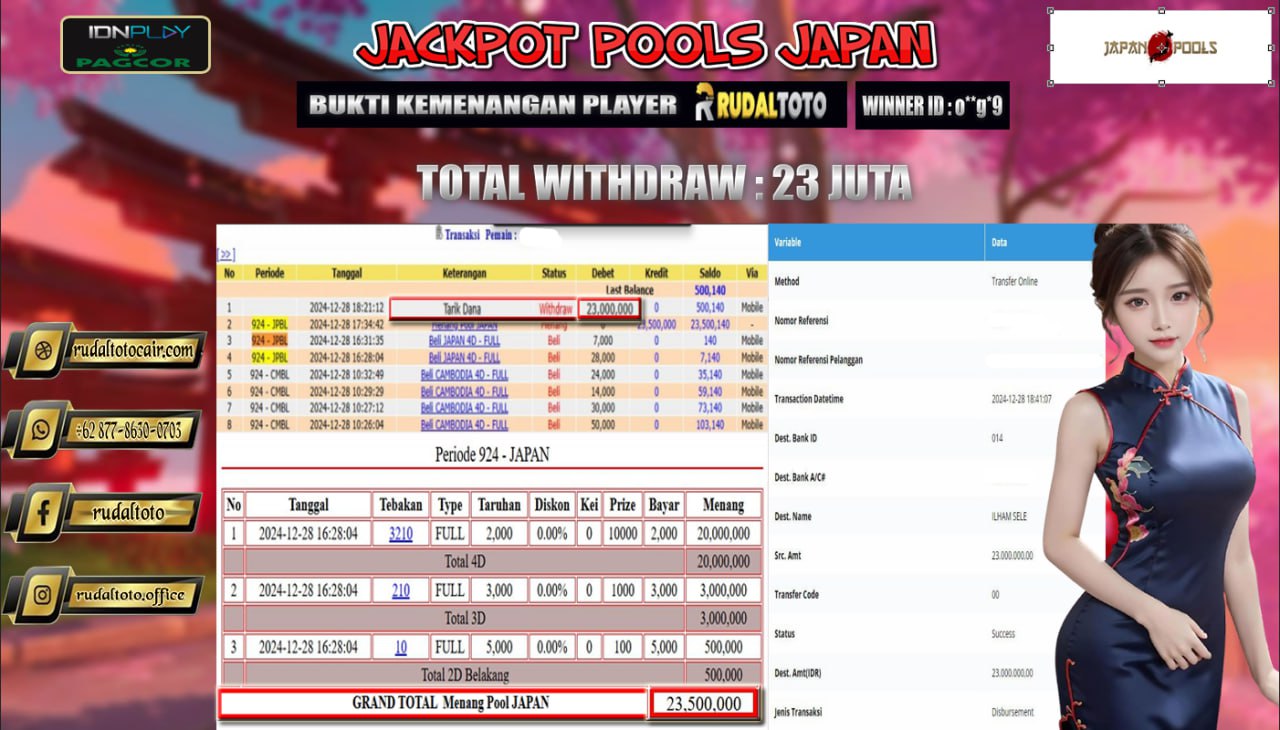Click the WINNER ID banner

(x=932, y=105)
